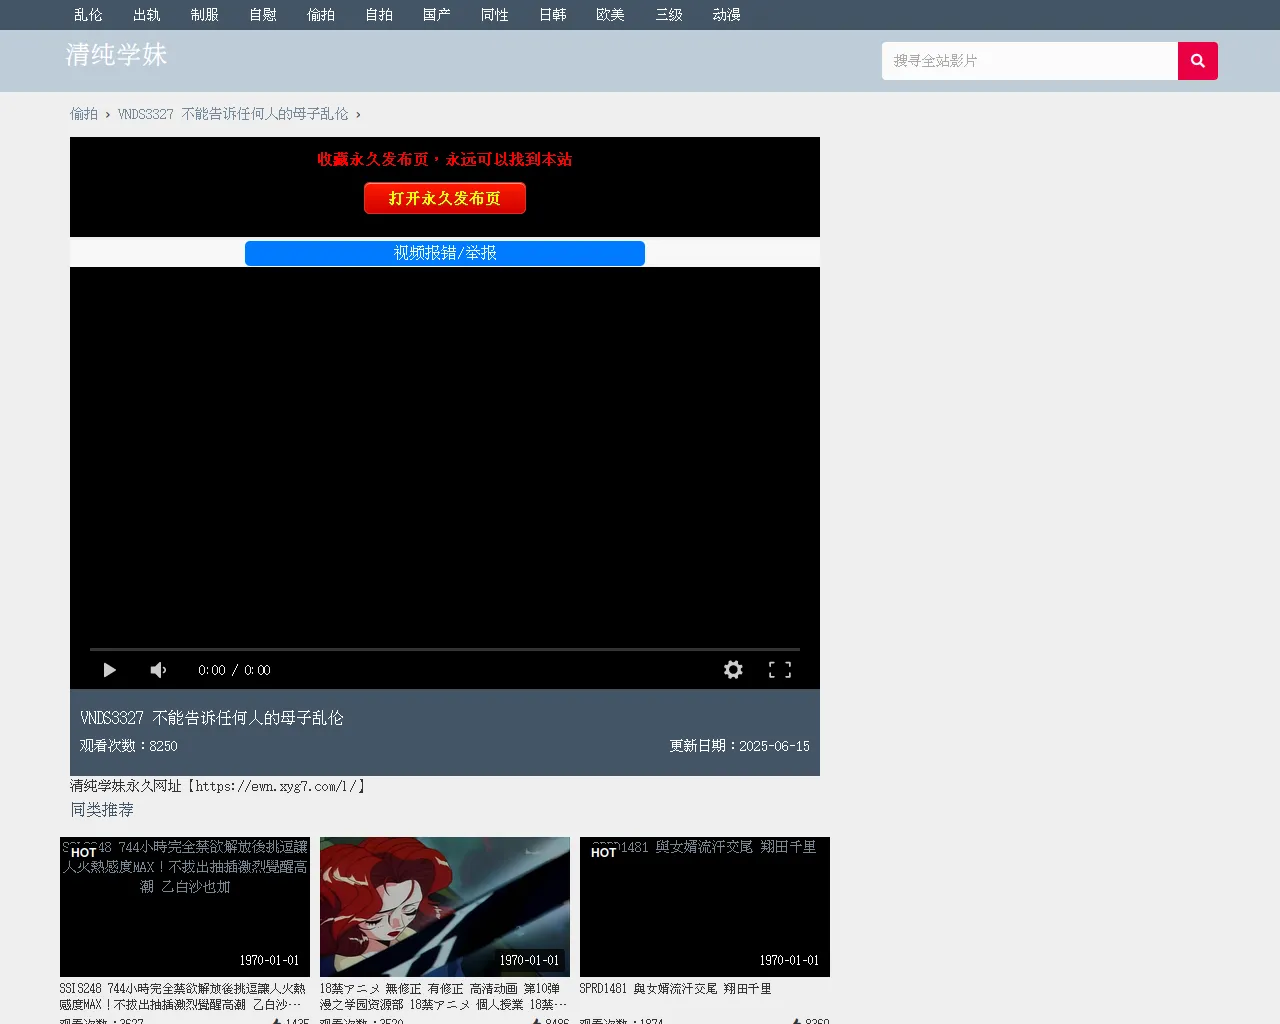The image size is (1280, 1024).
Task: Click the VNDS3327 breadcrumb title link
Action: 233,114
